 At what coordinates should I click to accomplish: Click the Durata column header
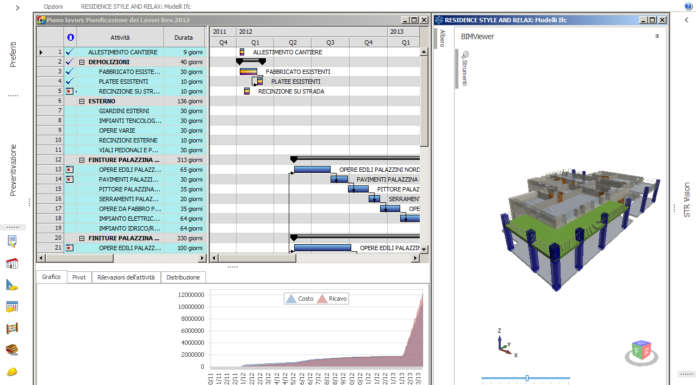pos(184,38)
